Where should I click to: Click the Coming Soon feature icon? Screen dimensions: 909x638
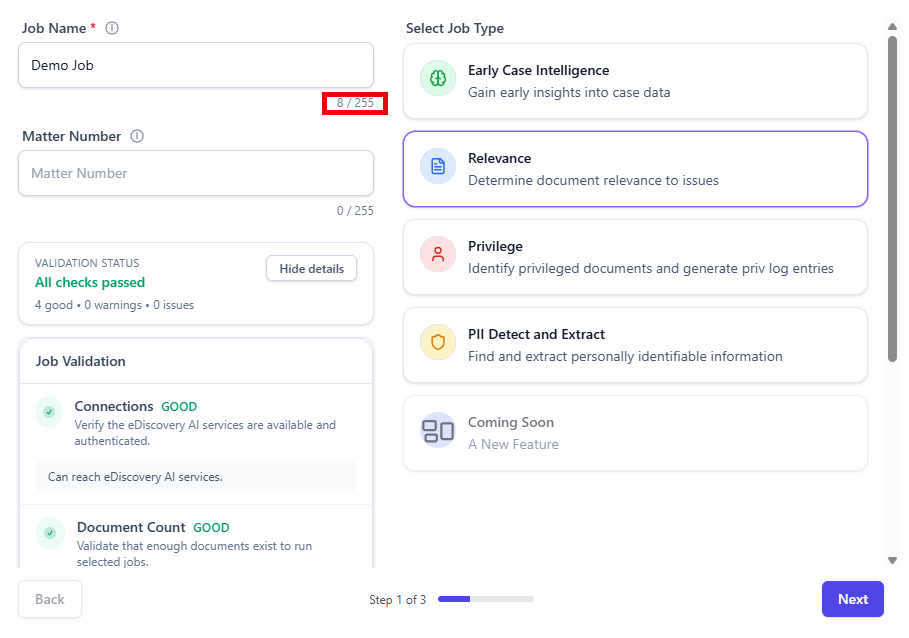point(437,430)
